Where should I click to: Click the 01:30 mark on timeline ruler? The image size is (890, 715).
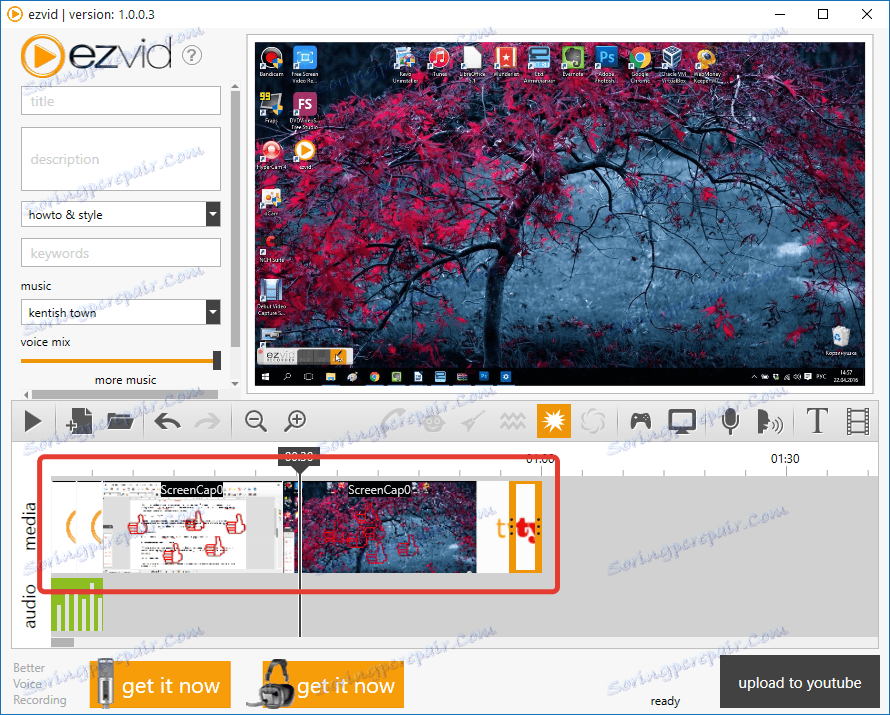click(785, 459)
